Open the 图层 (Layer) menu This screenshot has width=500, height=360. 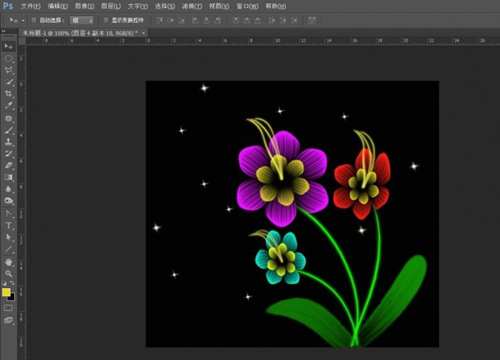(111, 6)
